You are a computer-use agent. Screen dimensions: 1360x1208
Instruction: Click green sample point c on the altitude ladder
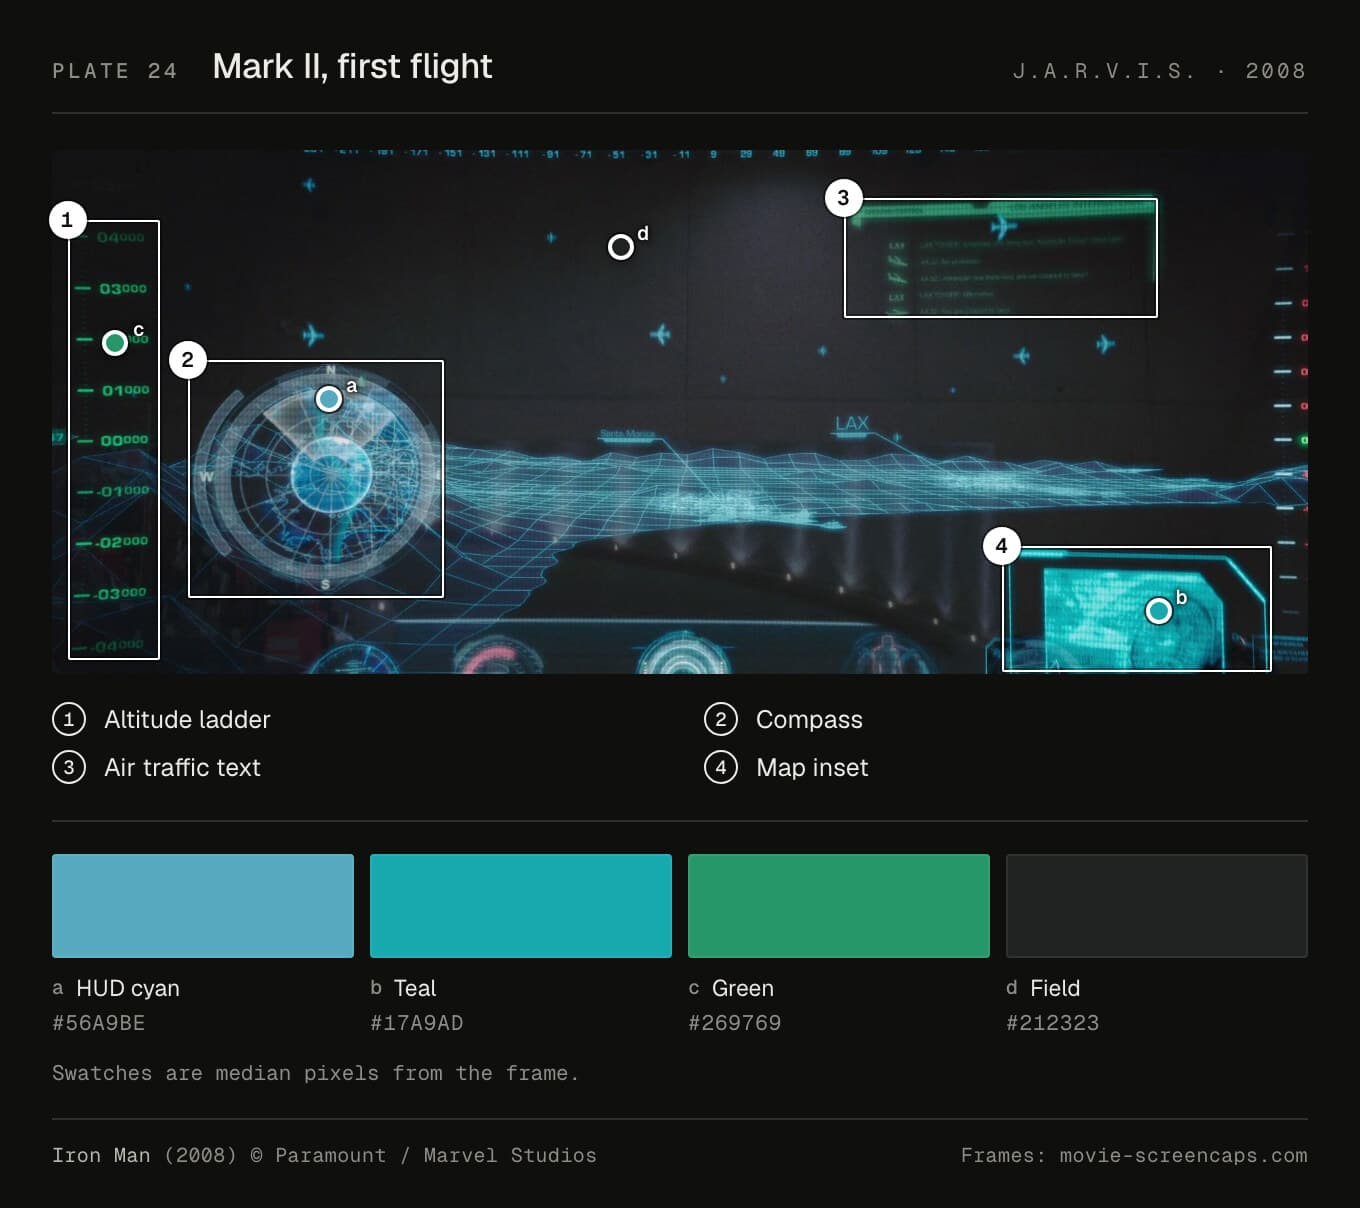click(115, 343)
